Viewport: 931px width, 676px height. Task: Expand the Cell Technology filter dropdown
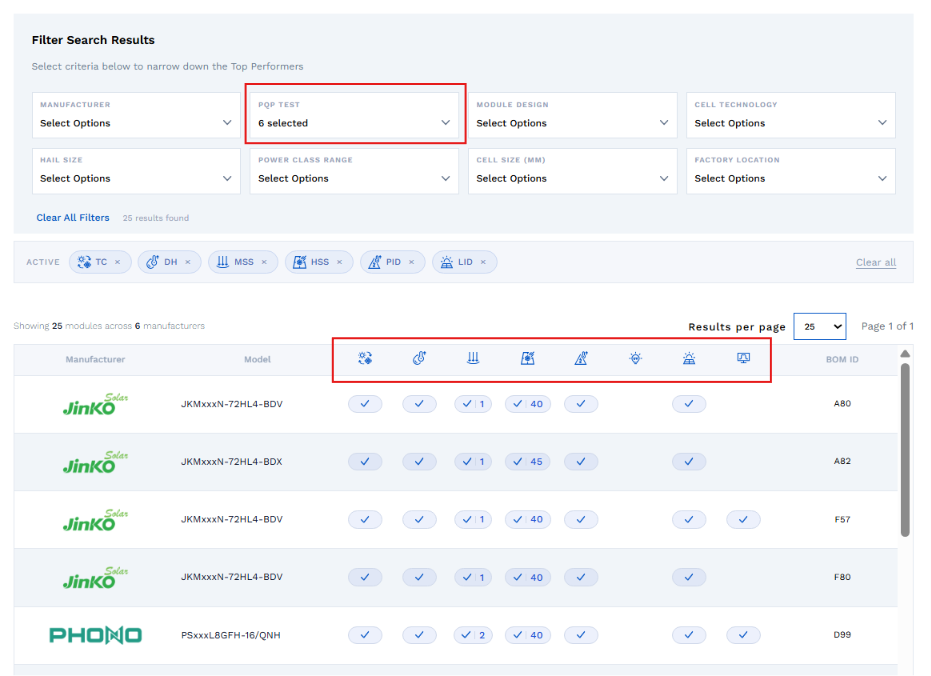[791, 115]
